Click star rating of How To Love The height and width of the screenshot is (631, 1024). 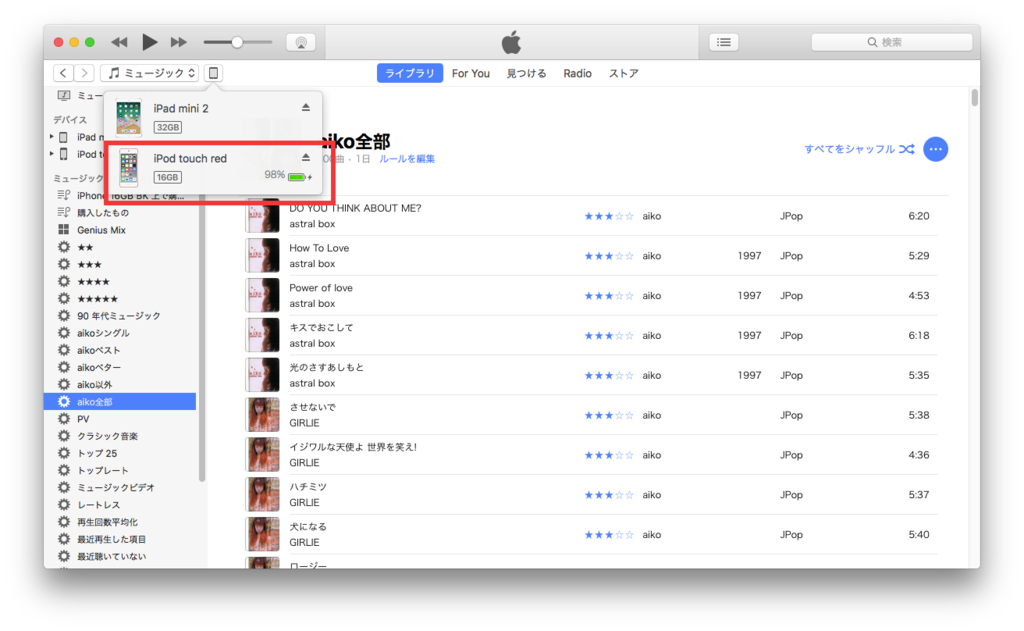click(x=609, y=256)
